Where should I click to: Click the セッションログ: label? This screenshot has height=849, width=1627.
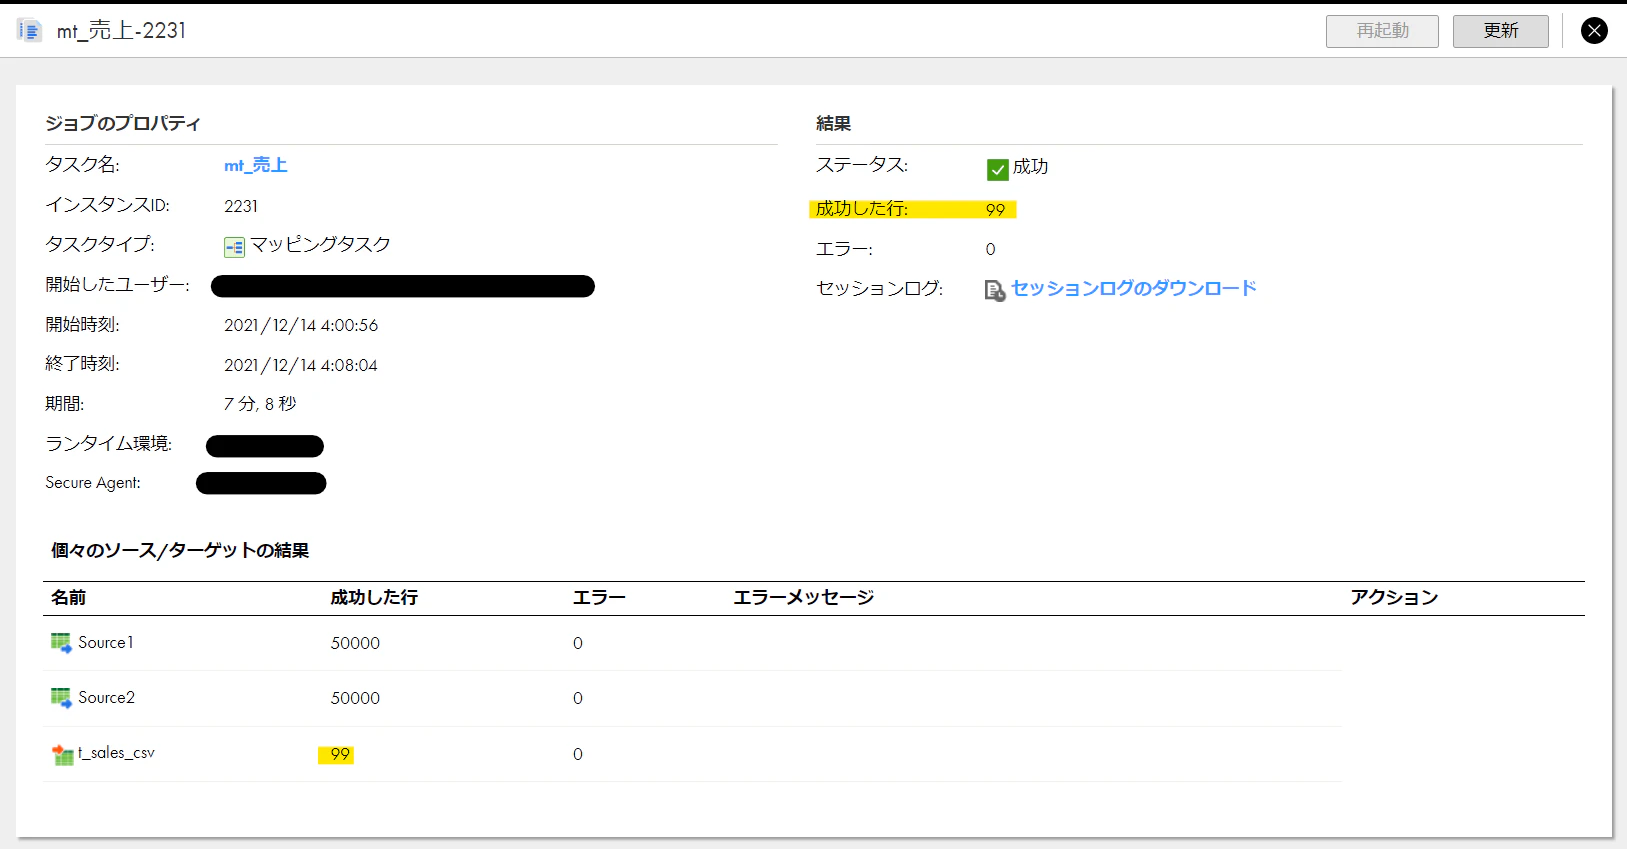click(x=880, y=288)
